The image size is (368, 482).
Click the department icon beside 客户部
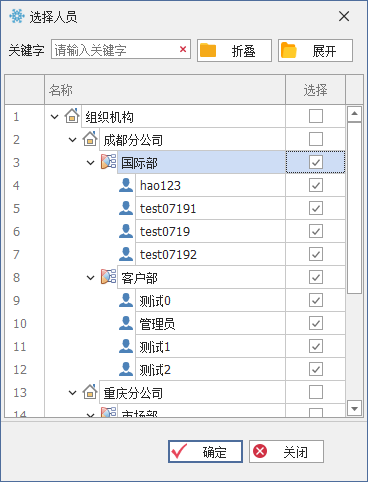pos(109,277)
